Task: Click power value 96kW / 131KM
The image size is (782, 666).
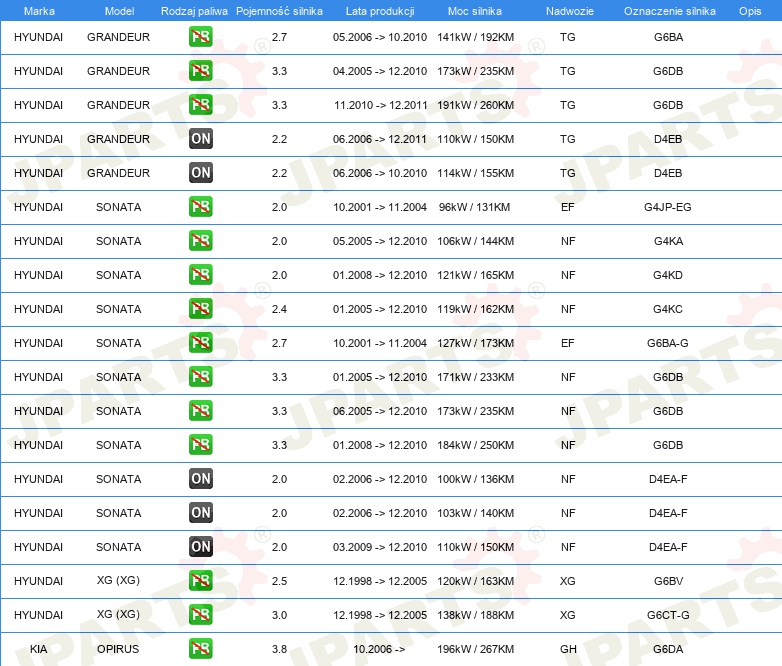Action: [x=474, y=207]
